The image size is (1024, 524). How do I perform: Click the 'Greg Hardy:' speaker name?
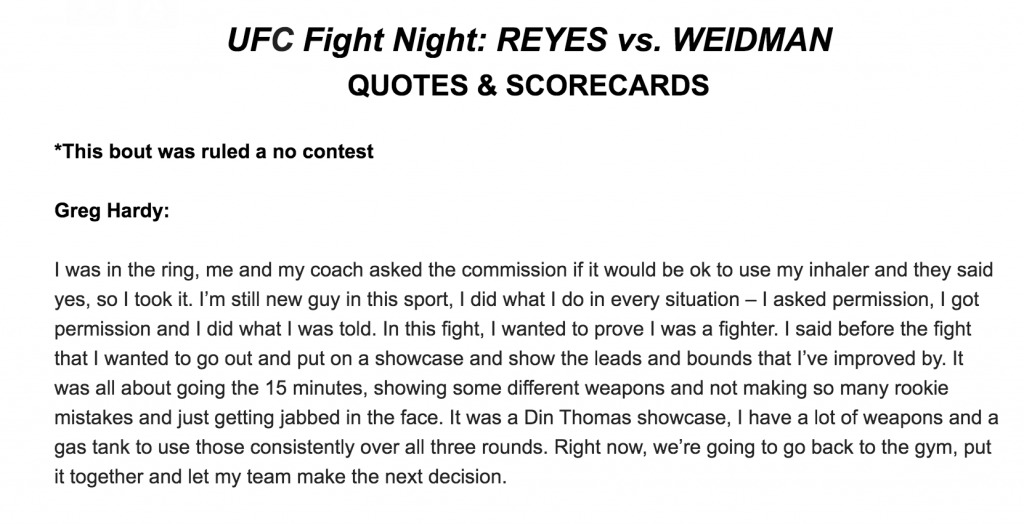click(x=112, y=211)
